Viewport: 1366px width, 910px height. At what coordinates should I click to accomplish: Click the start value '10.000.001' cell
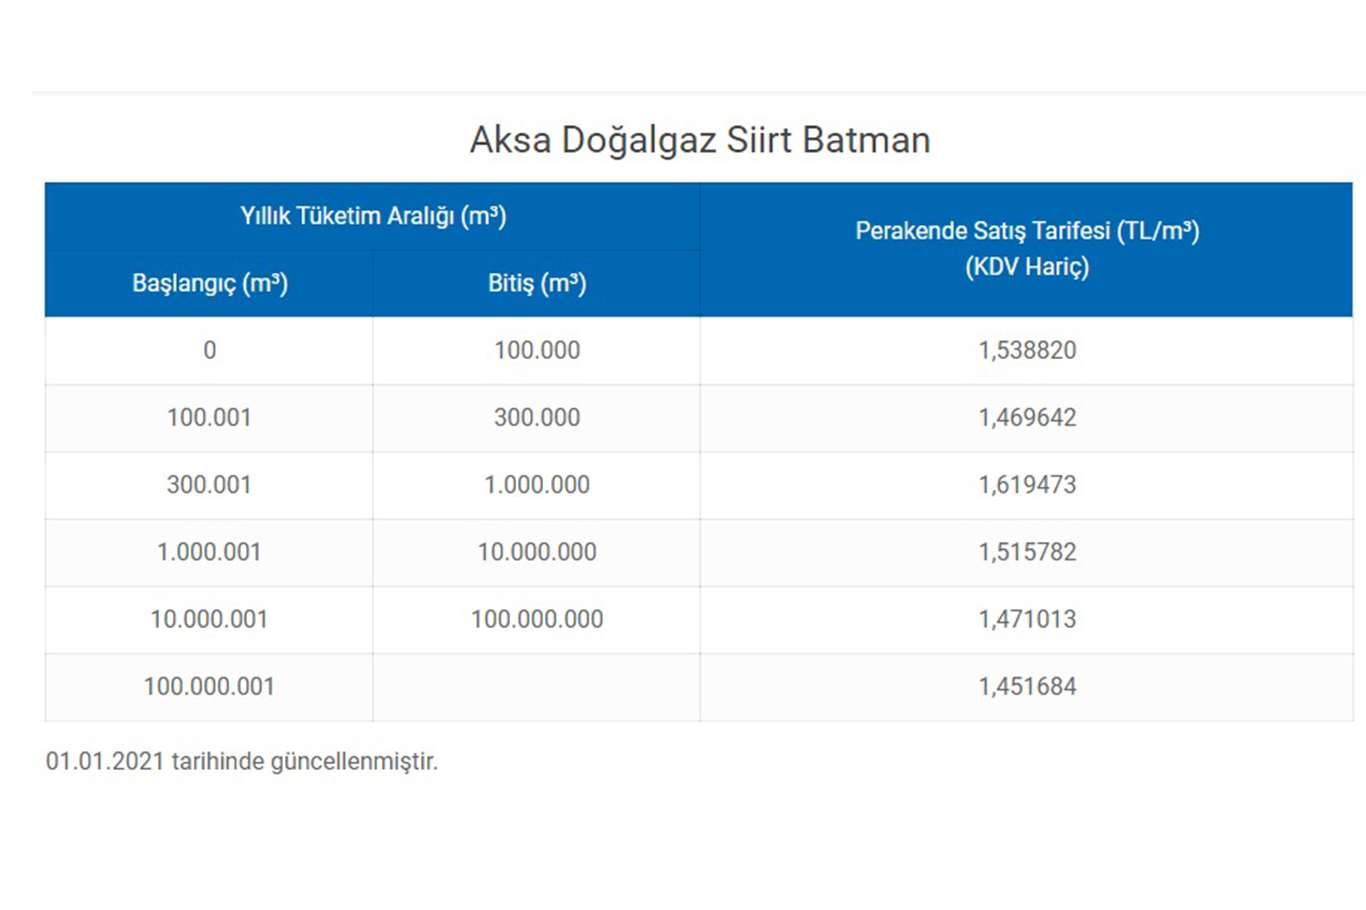[209, 620]
